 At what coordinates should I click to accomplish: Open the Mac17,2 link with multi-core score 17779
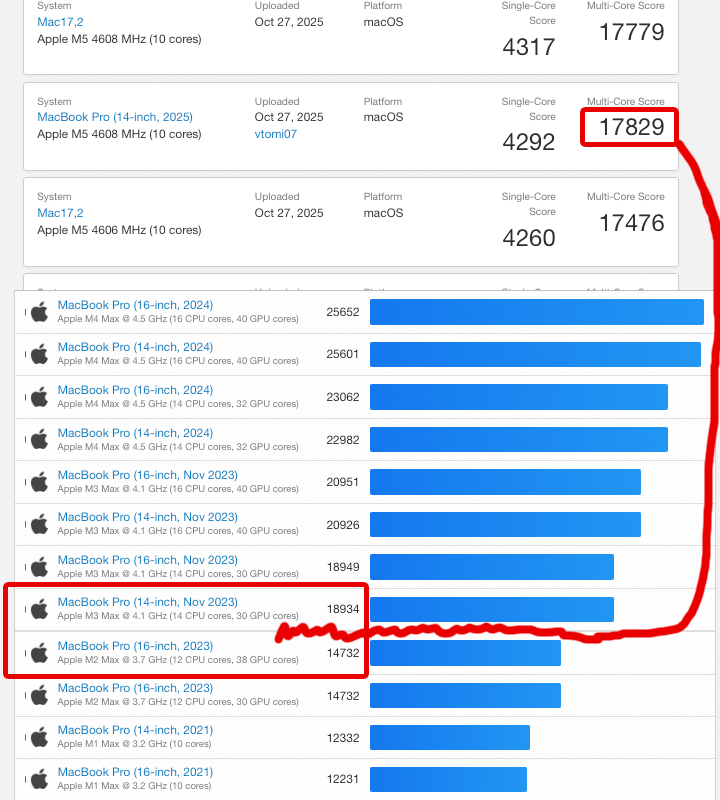(x=60, y=21)
